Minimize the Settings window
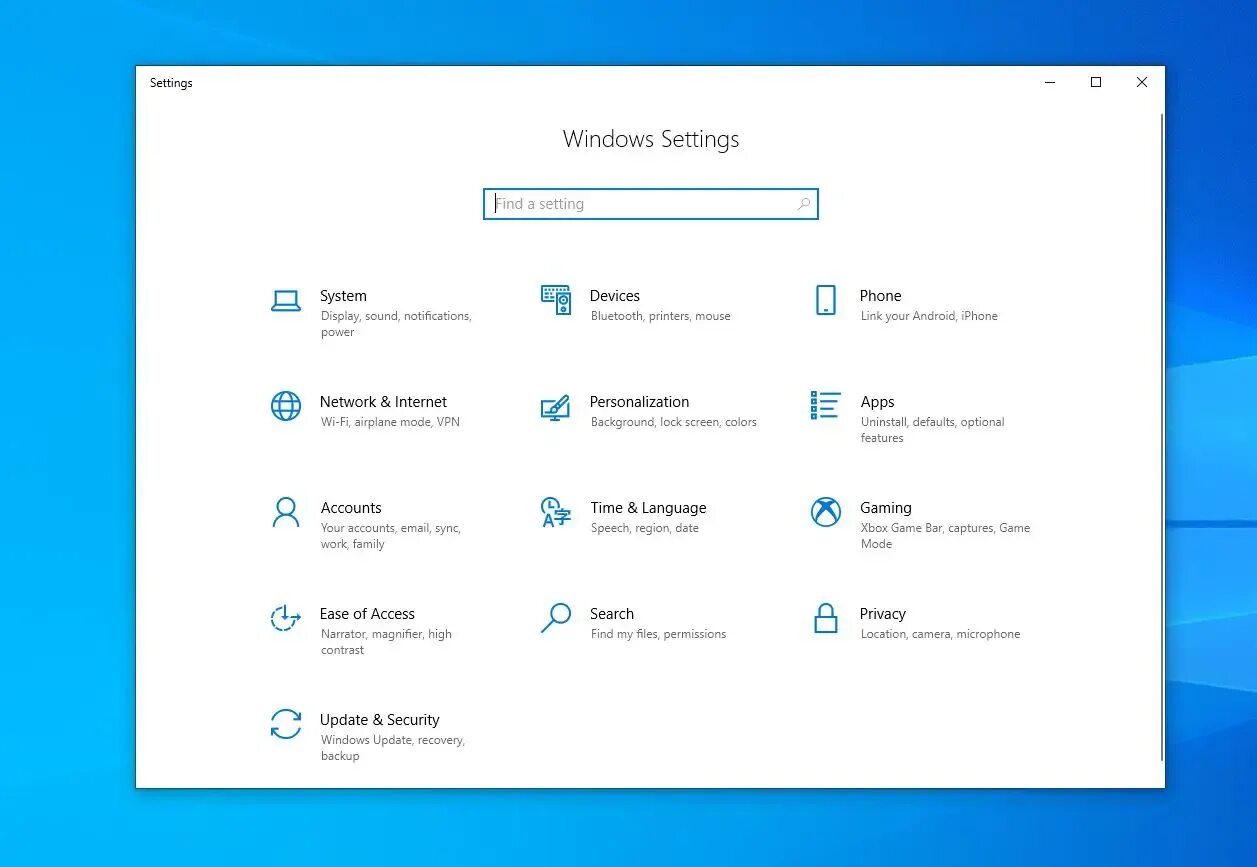Viewport: 1257px width, 867px height. point(1050,83)
